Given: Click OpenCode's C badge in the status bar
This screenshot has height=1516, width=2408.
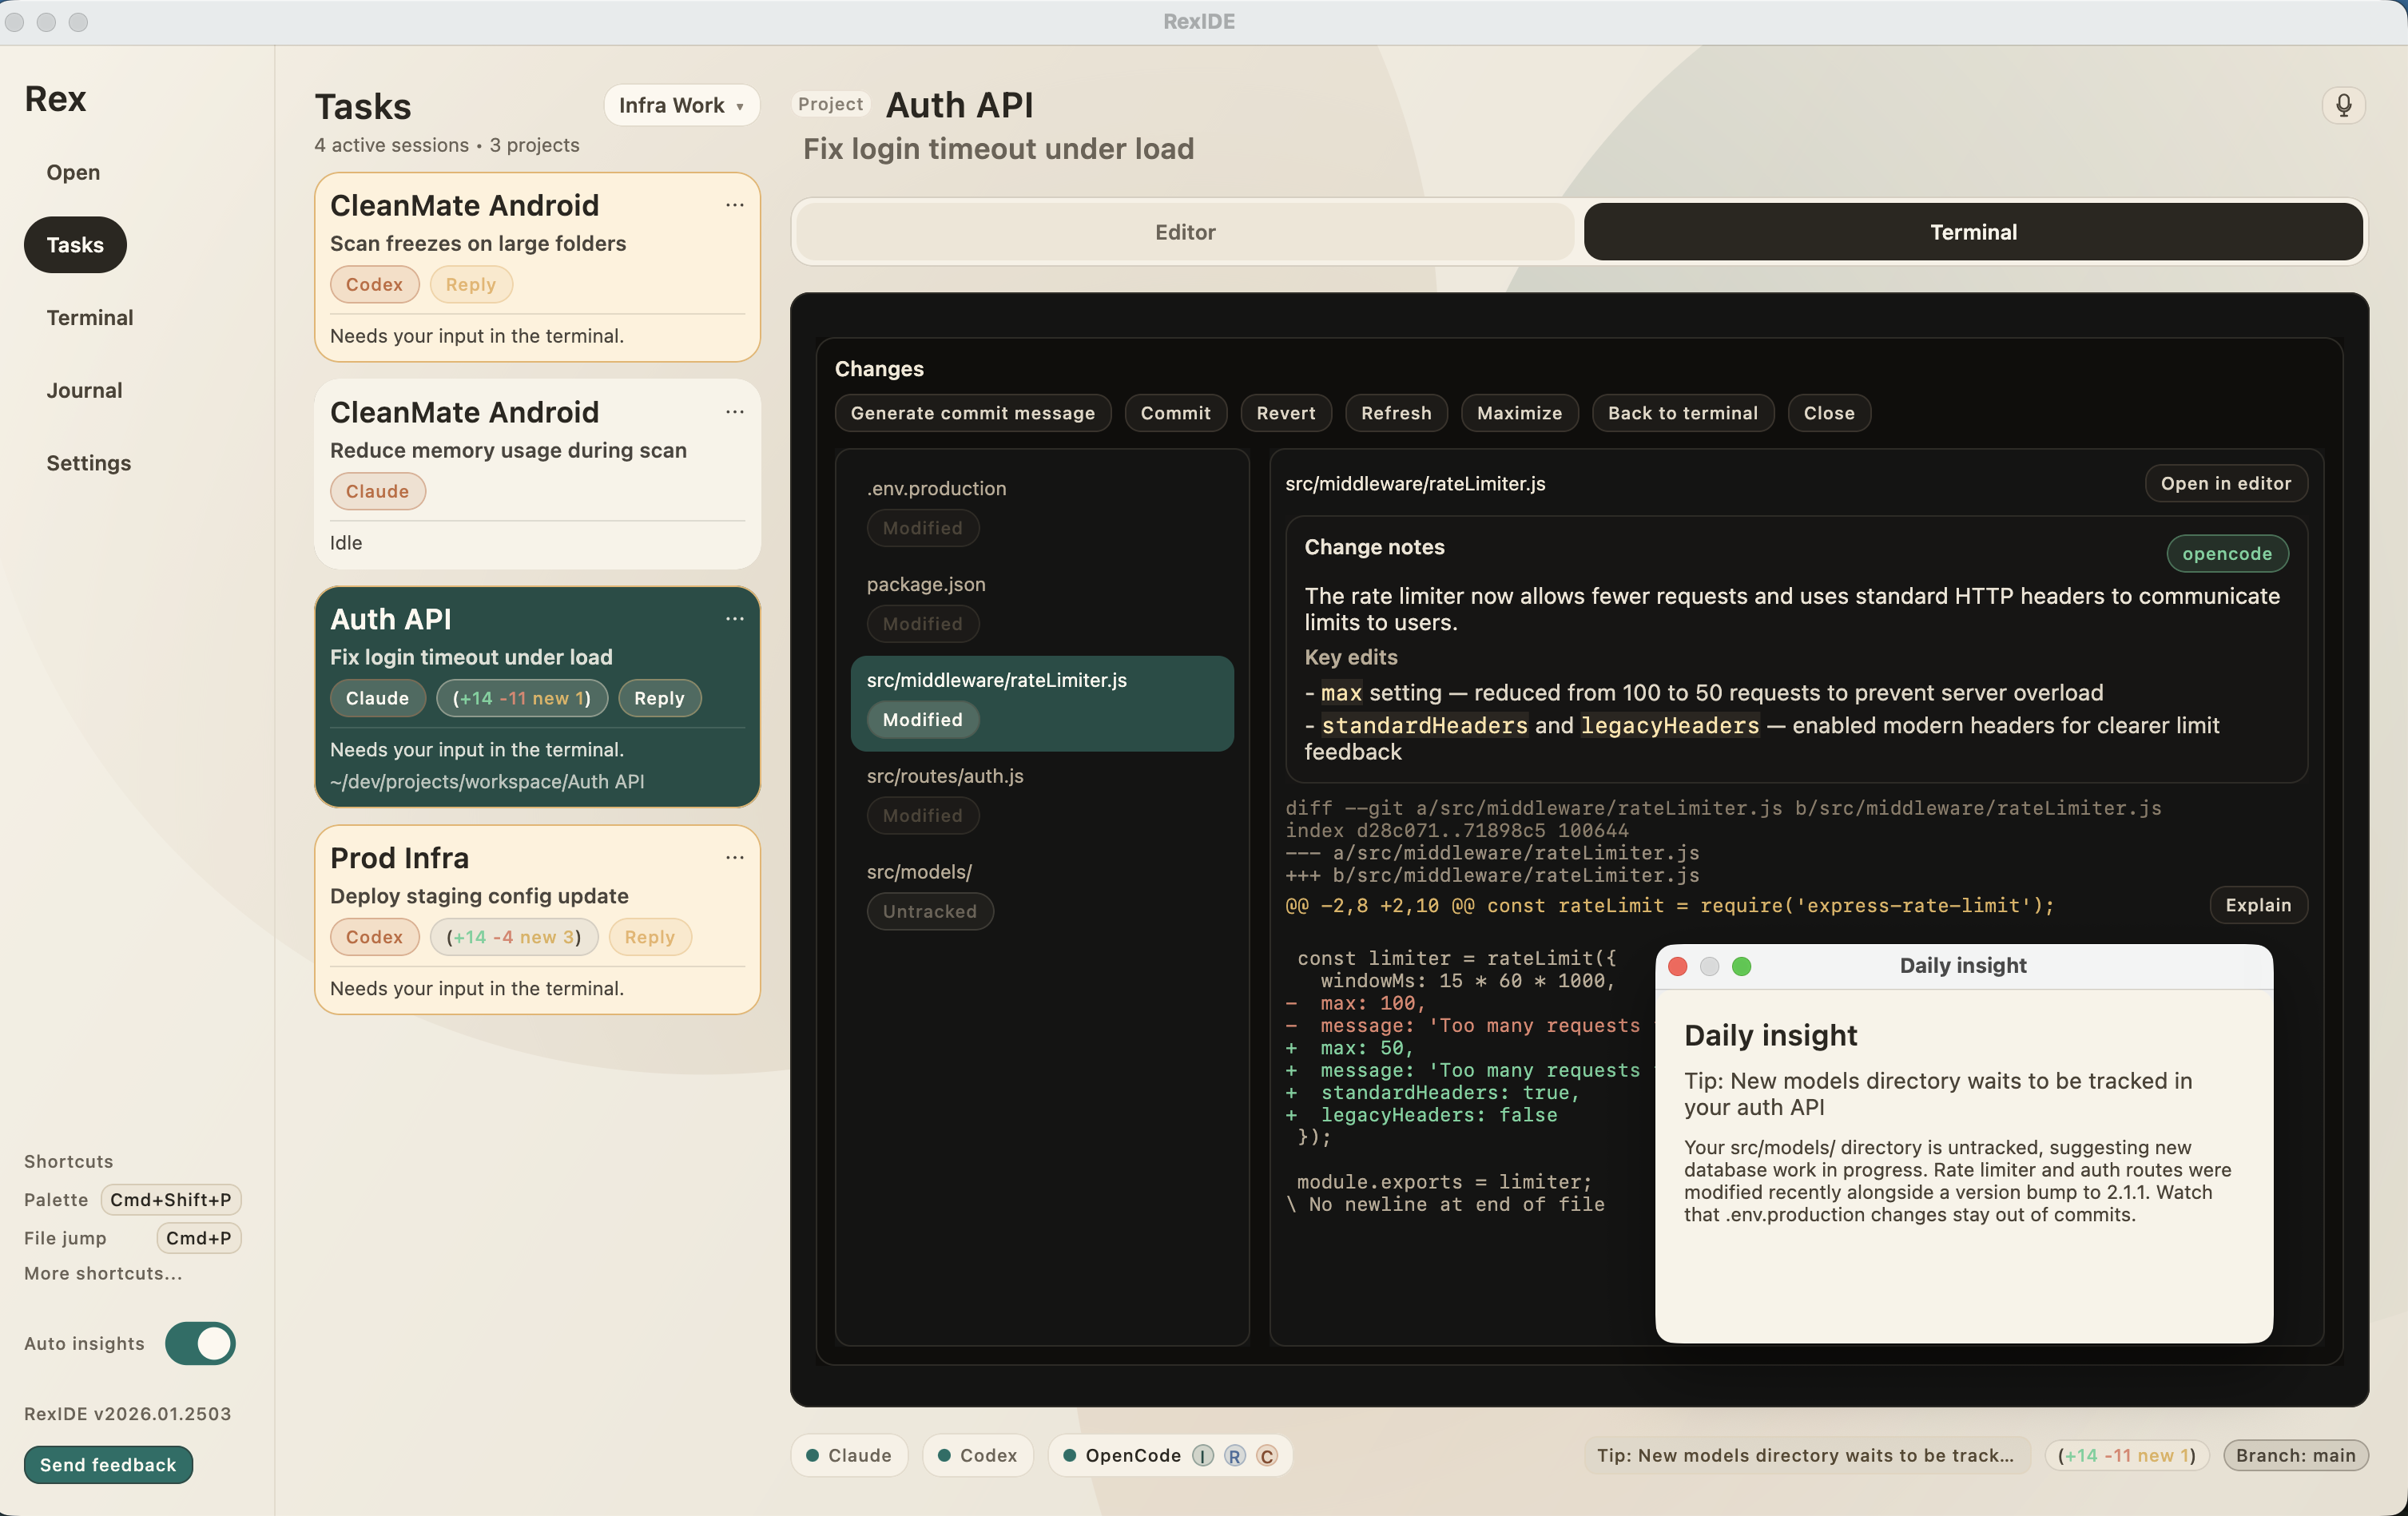Looking at the screenshot, I should 1267,1457.
